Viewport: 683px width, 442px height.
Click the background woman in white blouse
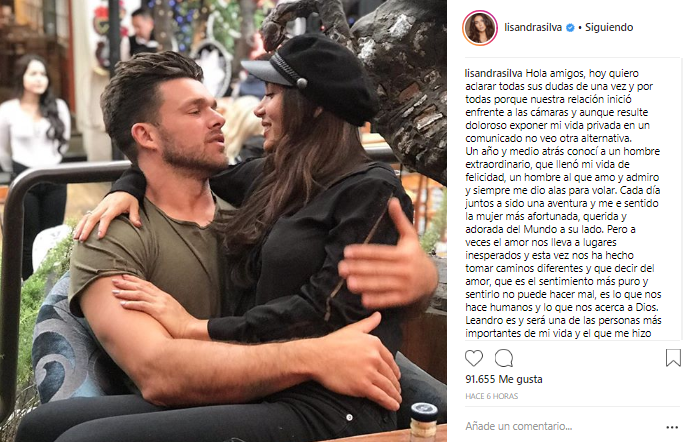pyautogui.click(x=34, y=148)
